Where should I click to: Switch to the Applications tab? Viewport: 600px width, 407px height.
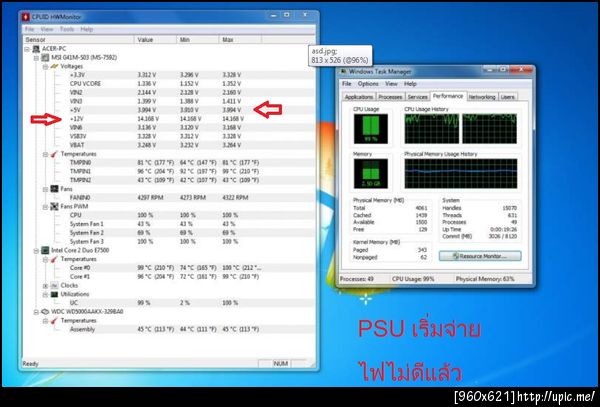(359, 97)
